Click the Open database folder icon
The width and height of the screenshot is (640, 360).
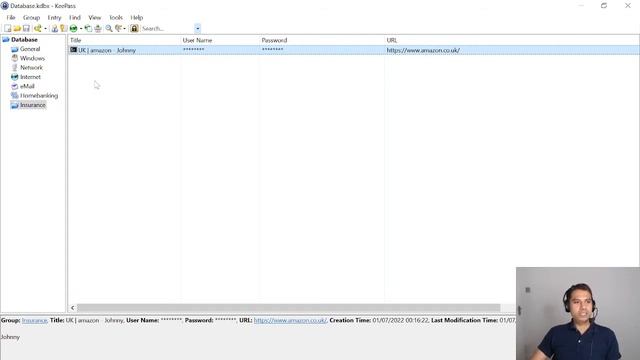[17, 28]
